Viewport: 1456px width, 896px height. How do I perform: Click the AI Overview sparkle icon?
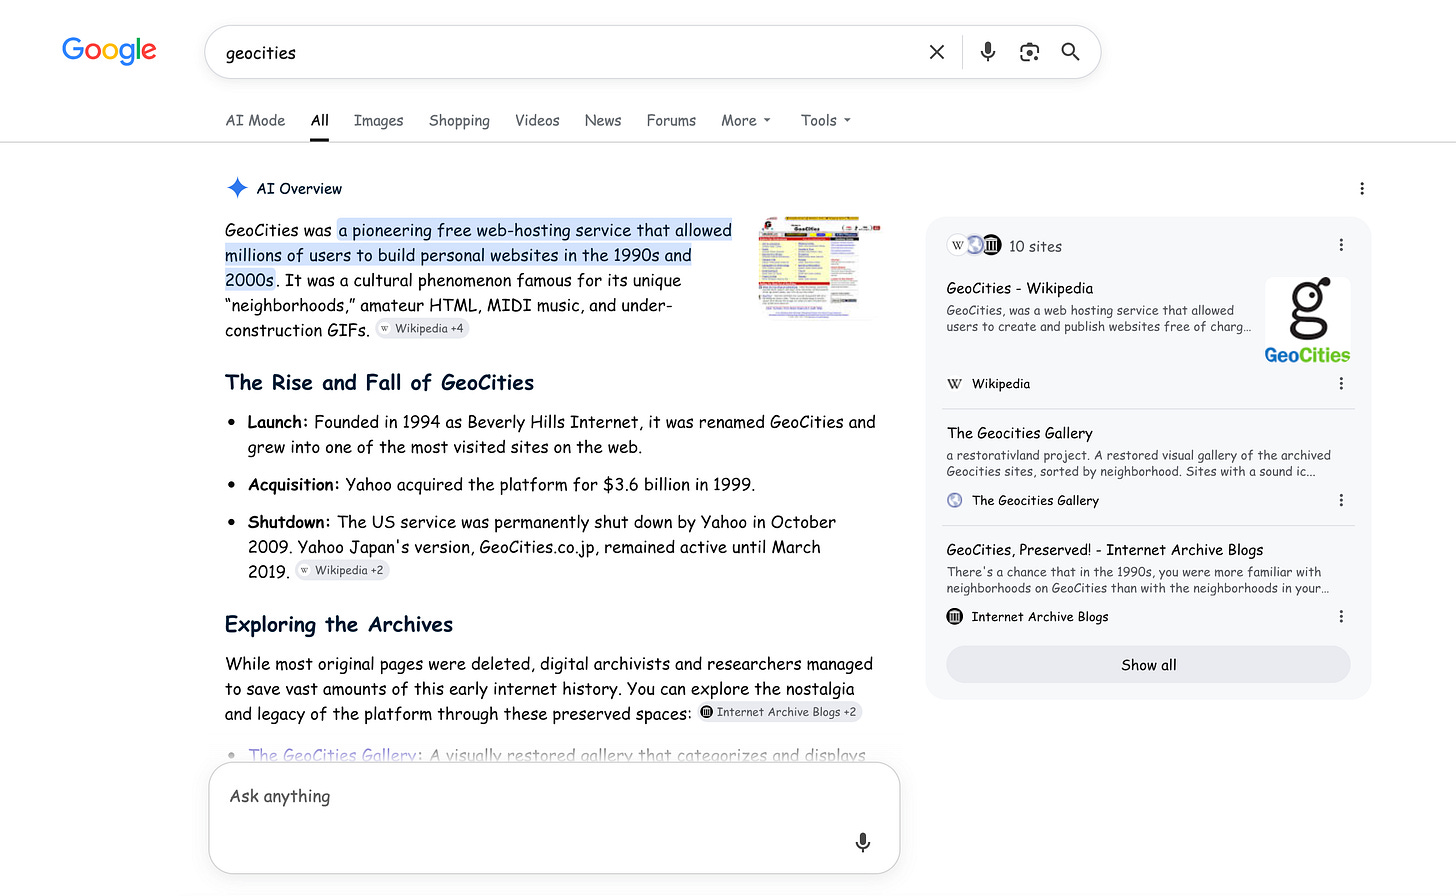click(237, 188)
